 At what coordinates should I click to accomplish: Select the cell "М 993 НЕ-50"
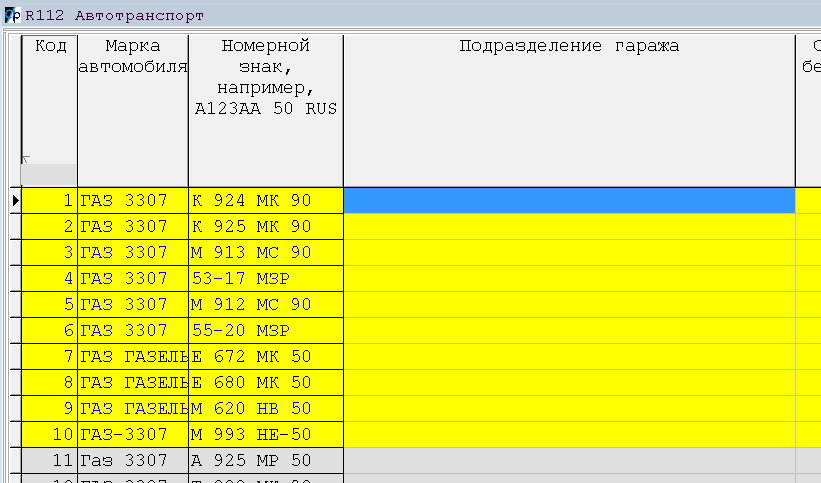tap(265, 434)
